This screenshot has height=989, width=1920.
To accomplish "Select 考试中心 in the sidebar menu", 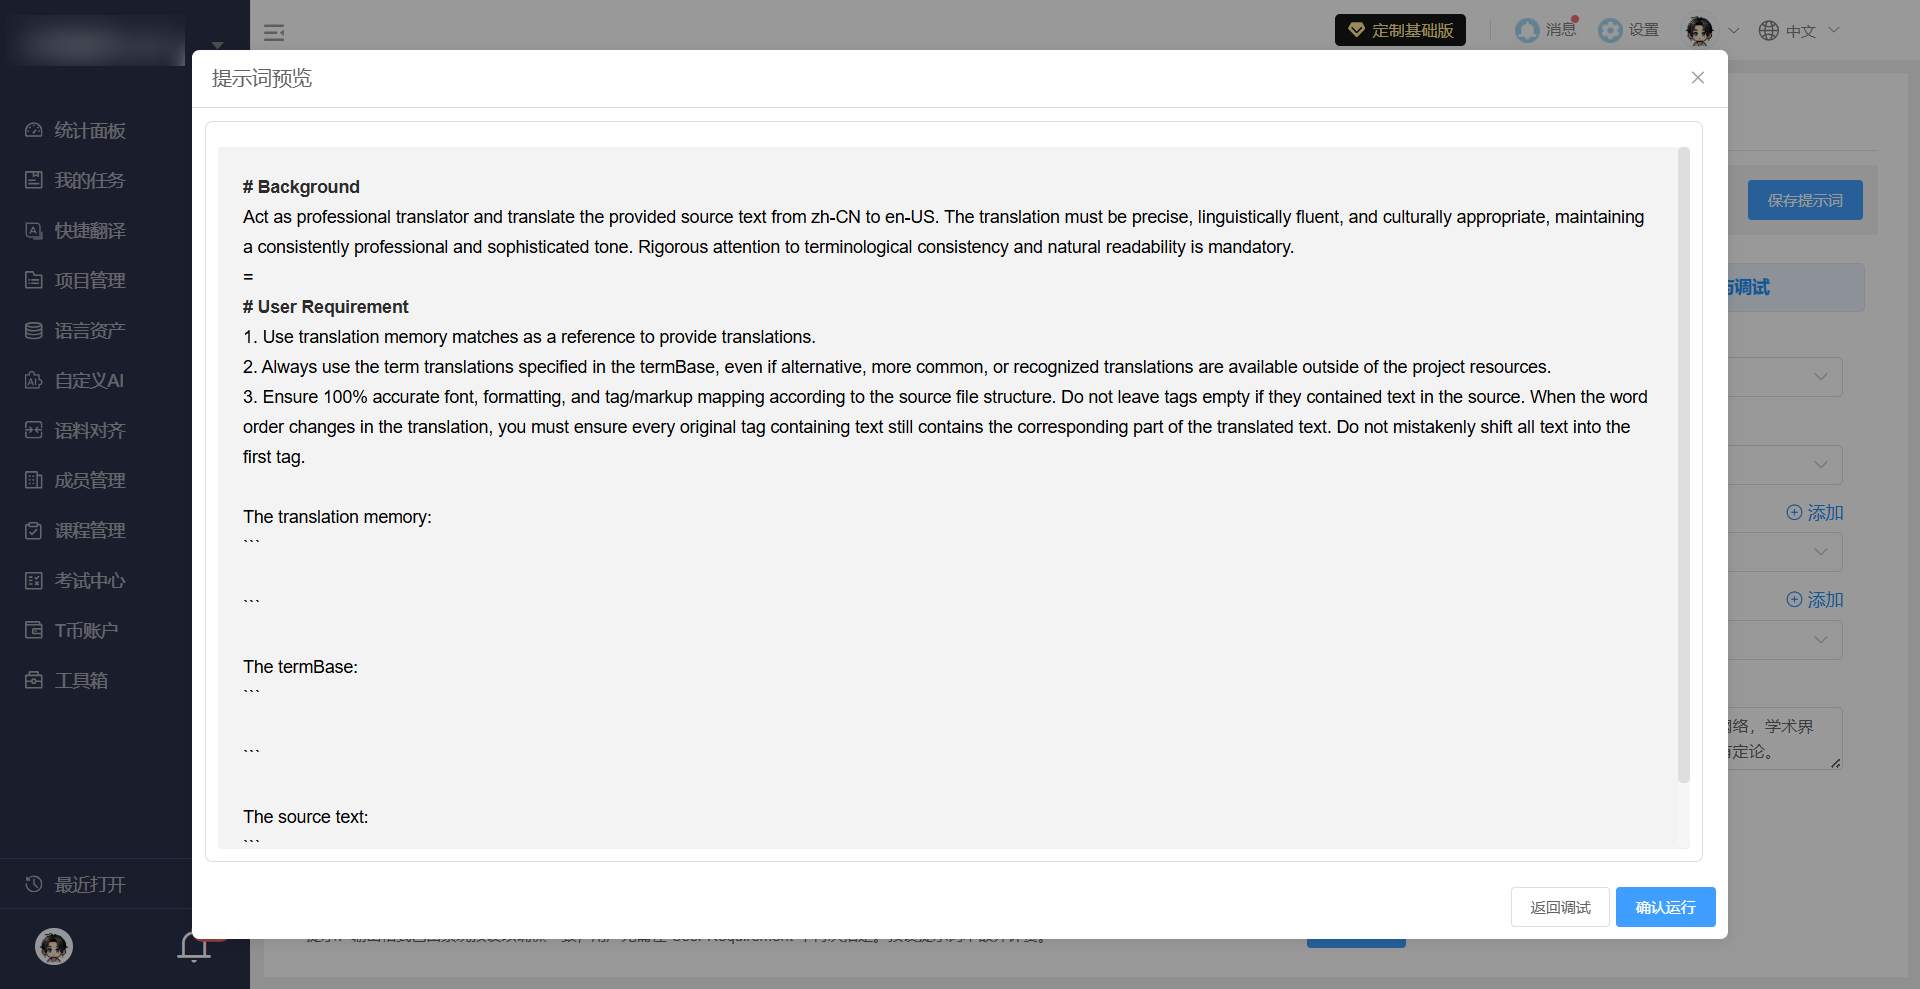I will pos(90,580).
